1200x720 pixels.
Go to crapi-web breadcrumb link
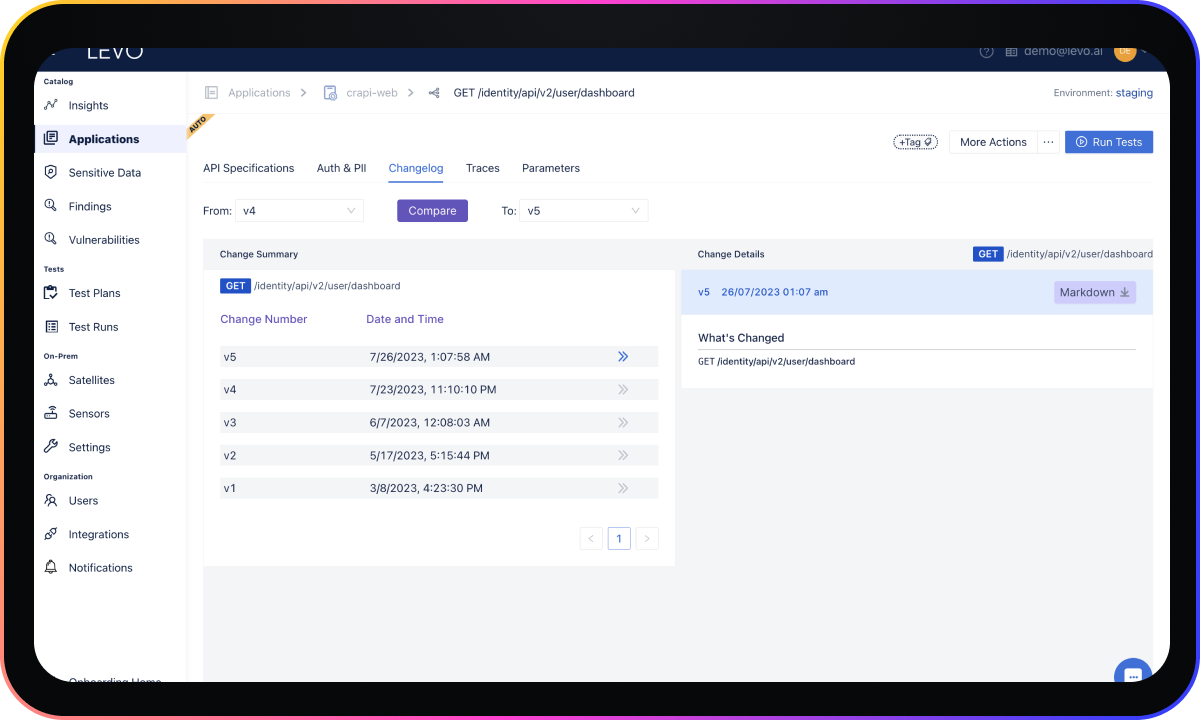tap(372, 93)
